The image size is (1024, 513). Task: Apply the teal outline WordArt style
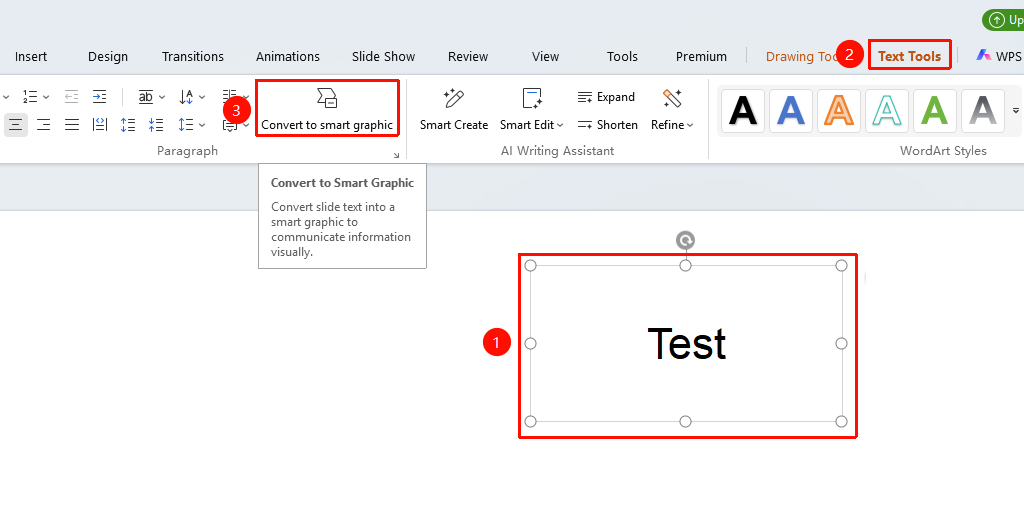(x=887, y=111)
